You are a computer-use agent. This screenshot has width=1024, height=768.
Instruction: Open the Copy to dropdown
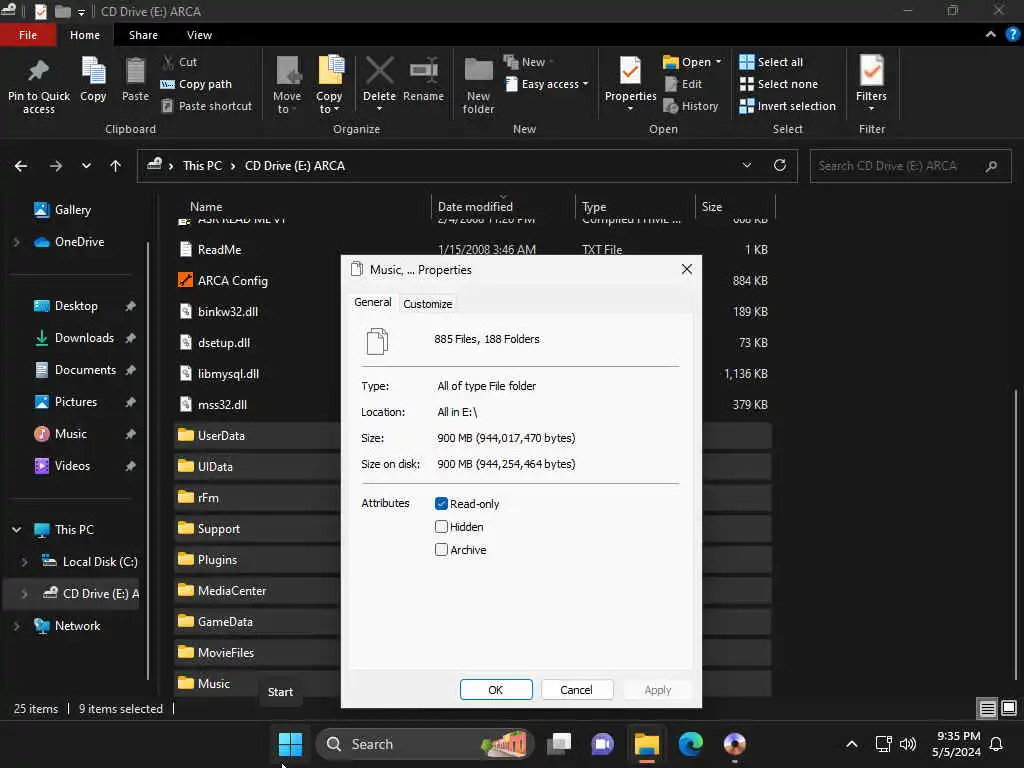tap(329, 85)
